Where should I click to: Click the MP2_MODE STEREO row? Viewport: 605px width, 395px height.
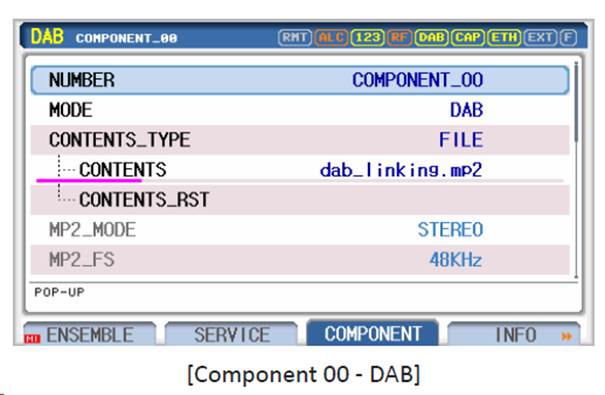click(300, 230)
